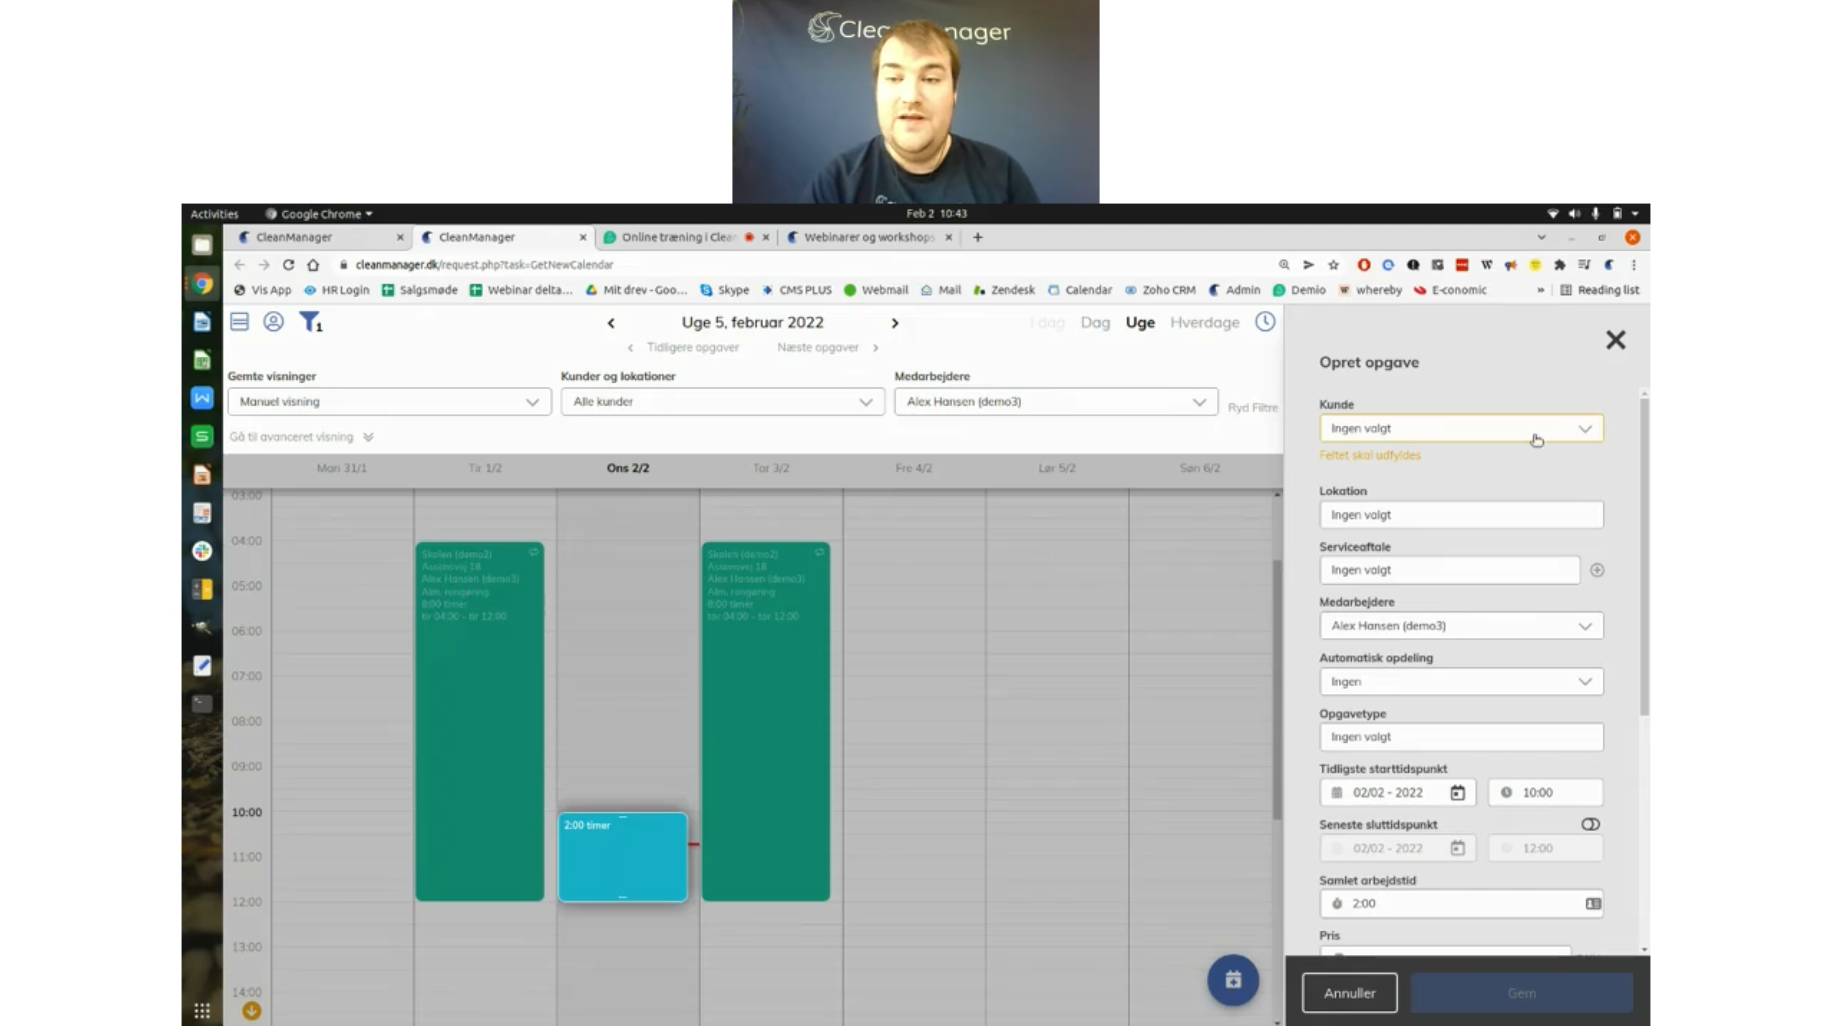Click the Serviceaftale input field
Viewport: 1831px width, 1026px height.
(1449, 570)
